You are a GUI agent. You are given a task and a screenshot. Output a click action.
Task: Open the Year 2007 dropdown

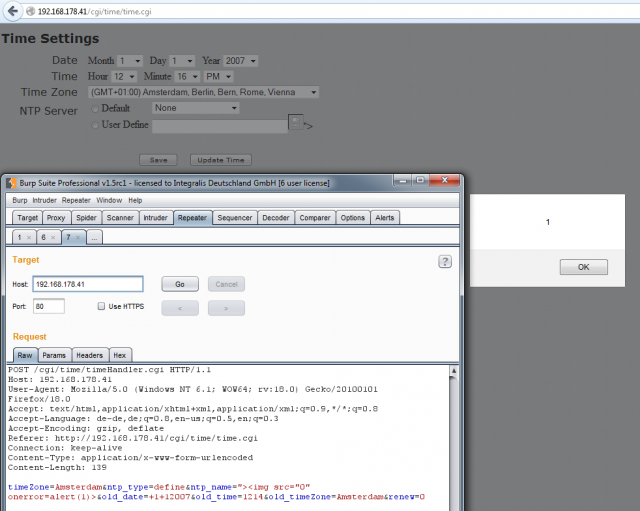[x=240, y=61]
